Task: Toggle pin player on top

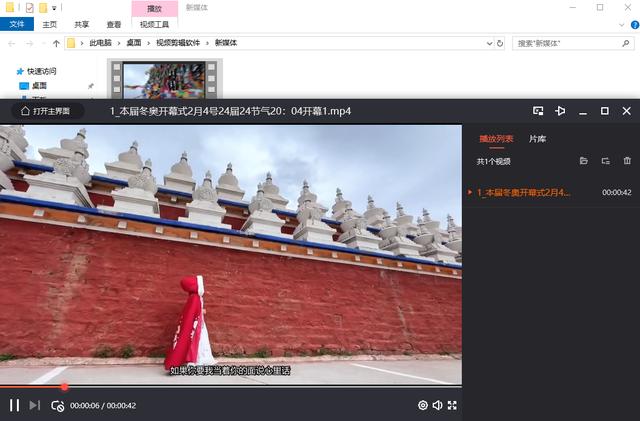Action: [560, 111]
